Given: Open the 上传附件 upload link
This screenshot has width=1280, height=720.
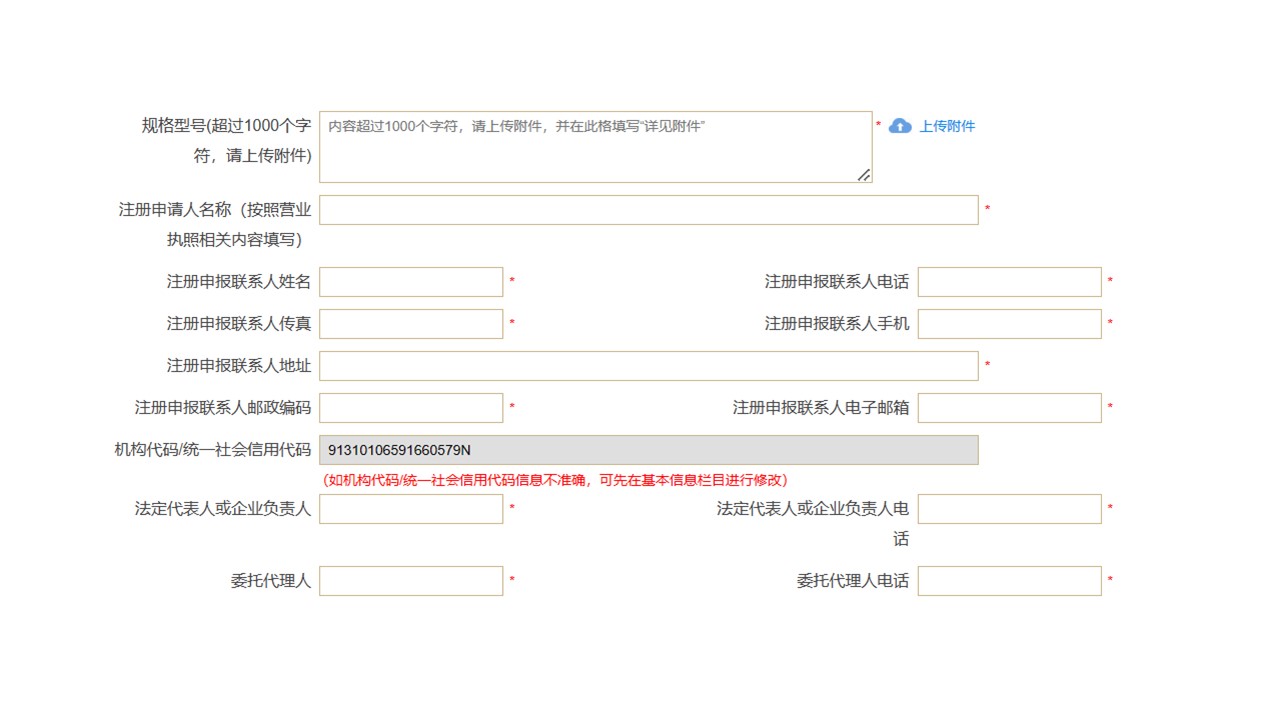Looking at the screenshot, I should click(946, 126).
